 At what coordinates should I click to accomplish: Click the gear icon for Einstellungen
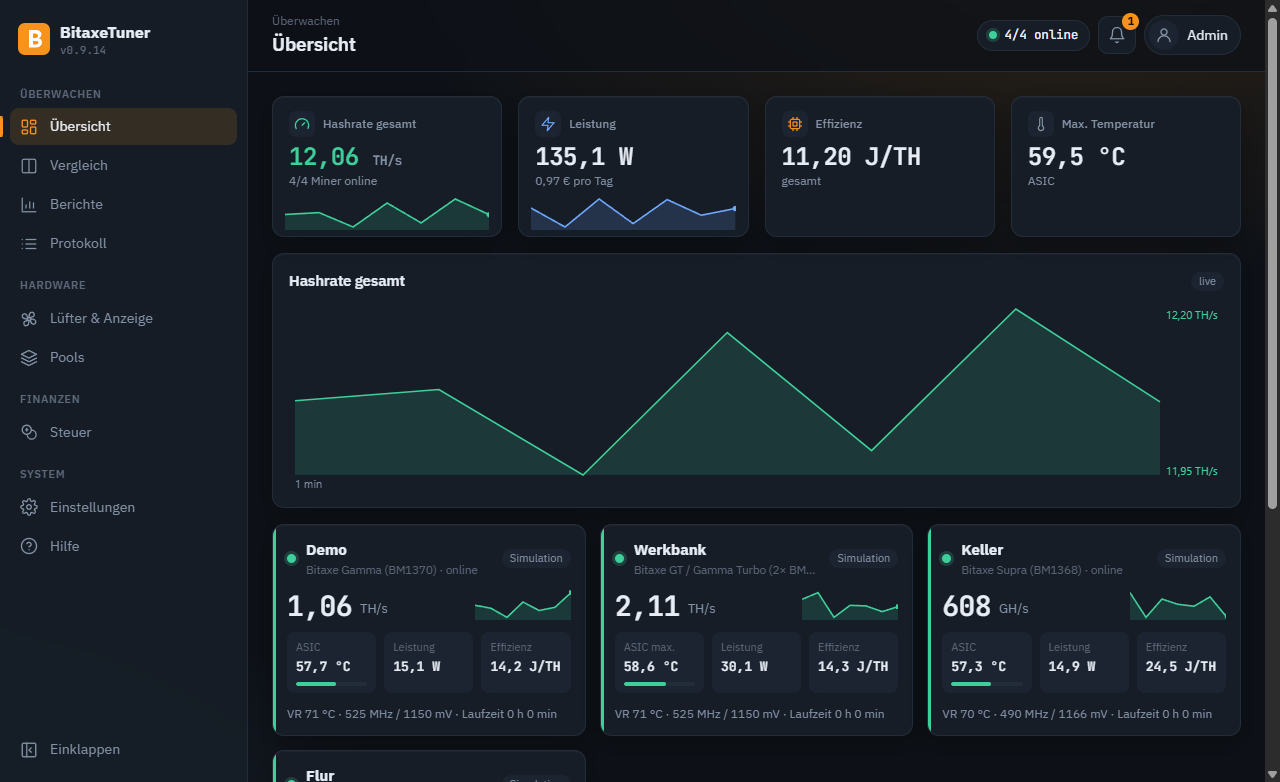(29, 507)
